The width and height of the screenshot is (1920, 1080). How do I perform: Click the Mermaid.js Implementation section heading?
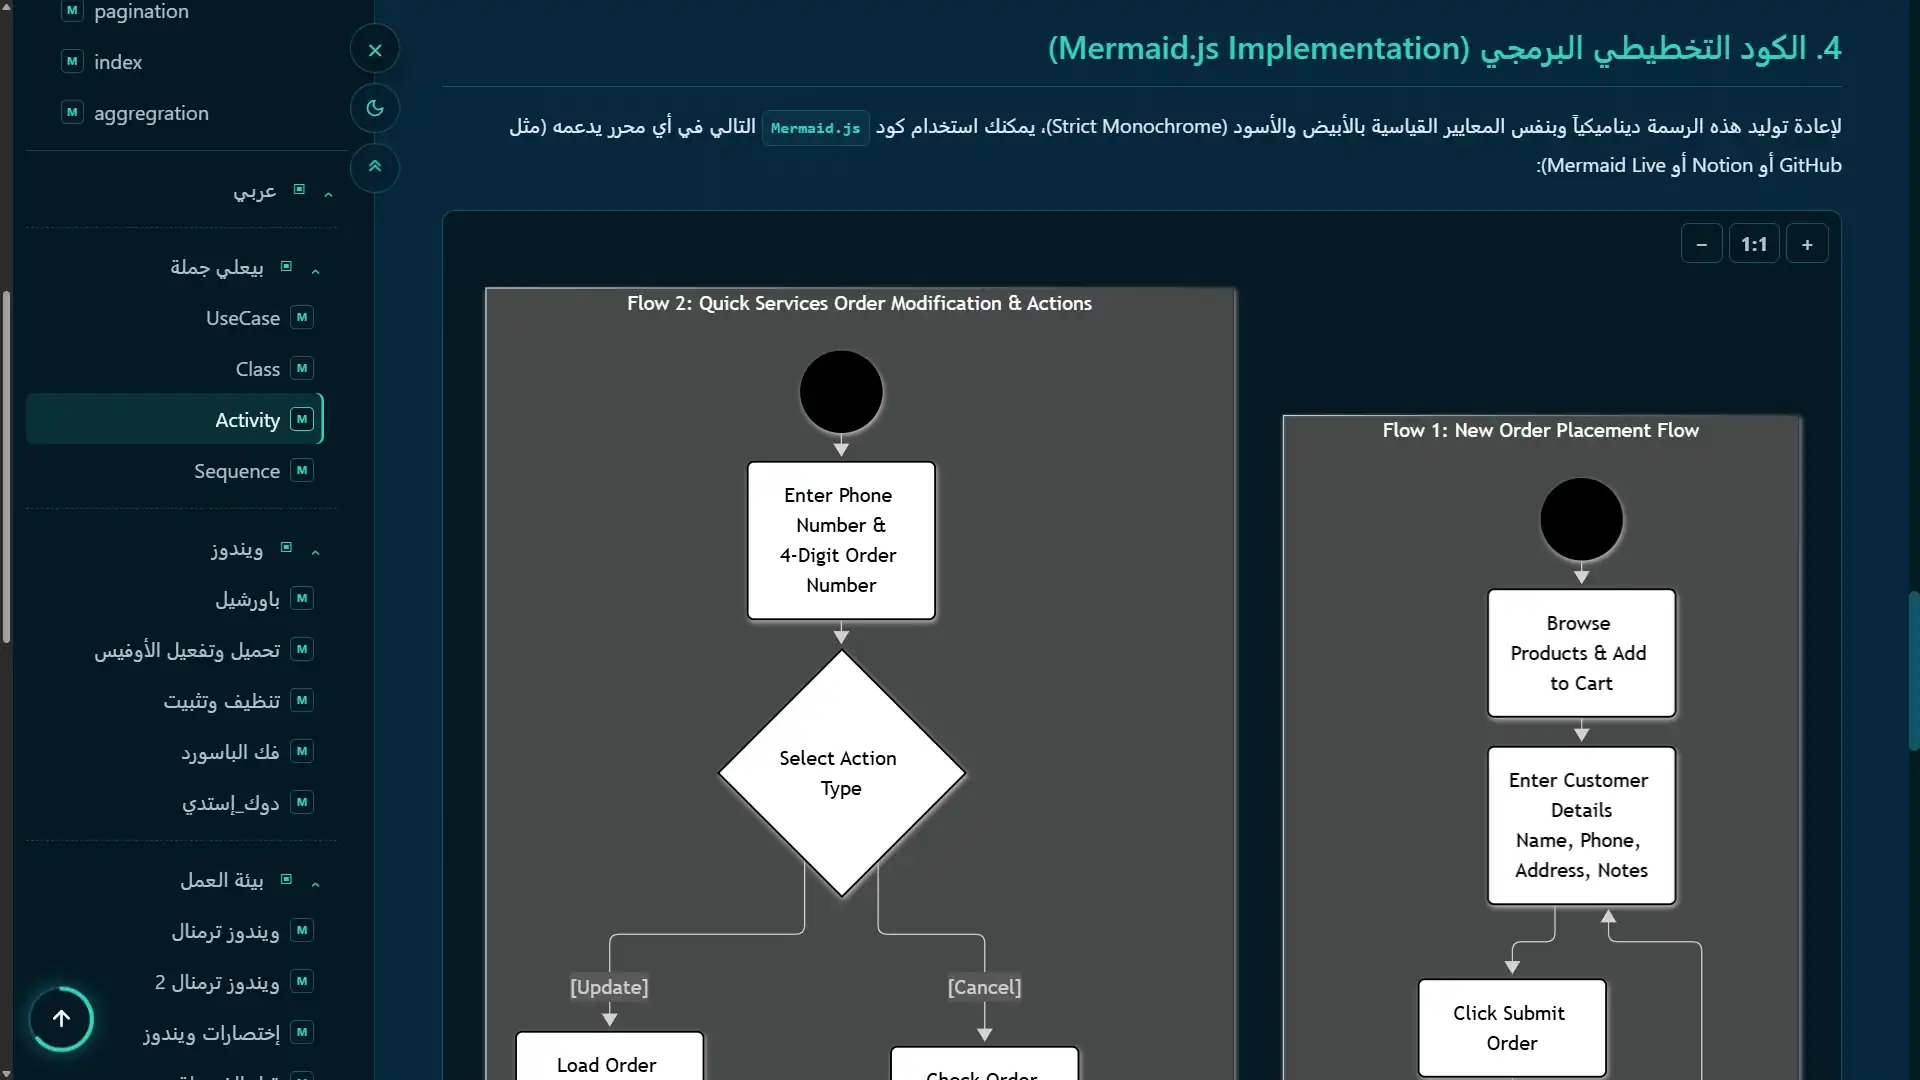[x=1444, y=48]
